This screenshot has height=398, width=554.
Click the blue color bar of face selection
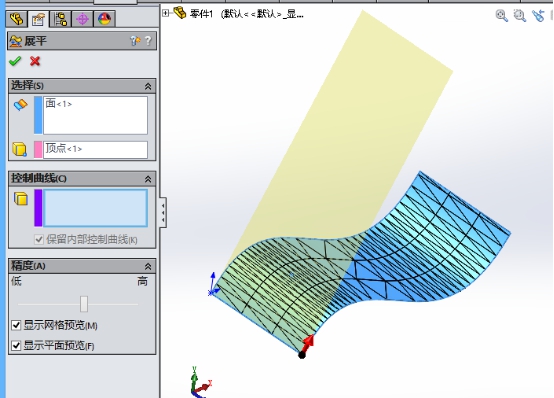pyautogui.click(x=38, y=115)
